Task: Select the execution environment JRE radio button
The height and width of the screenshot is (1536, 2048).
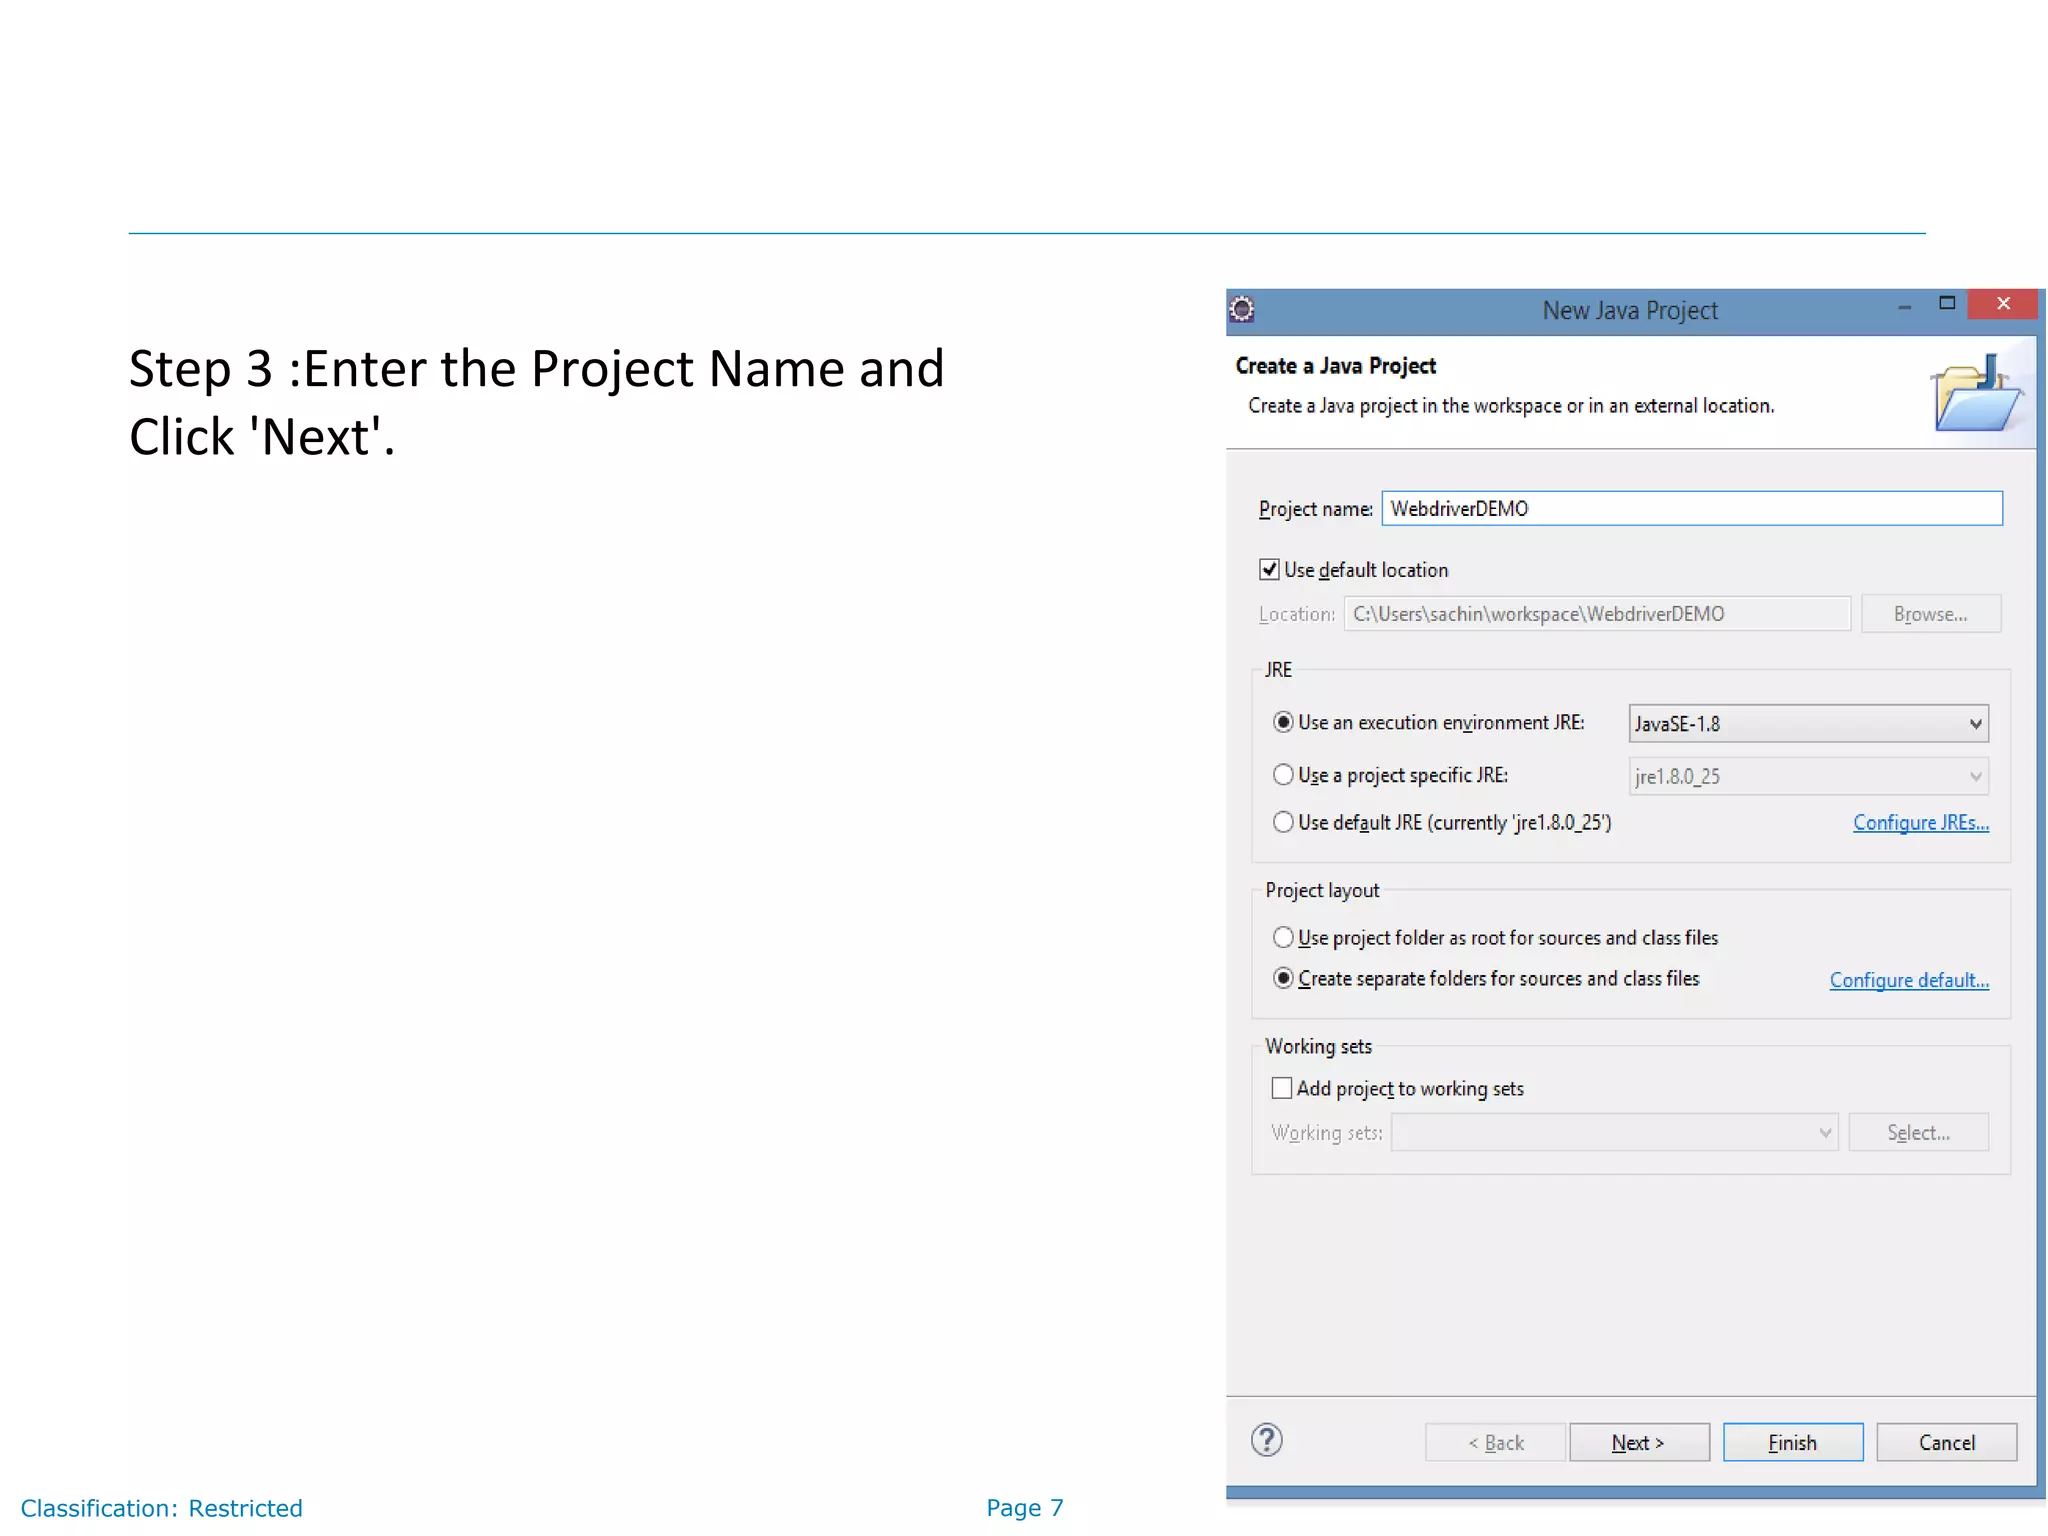Action: point(1283,722)
